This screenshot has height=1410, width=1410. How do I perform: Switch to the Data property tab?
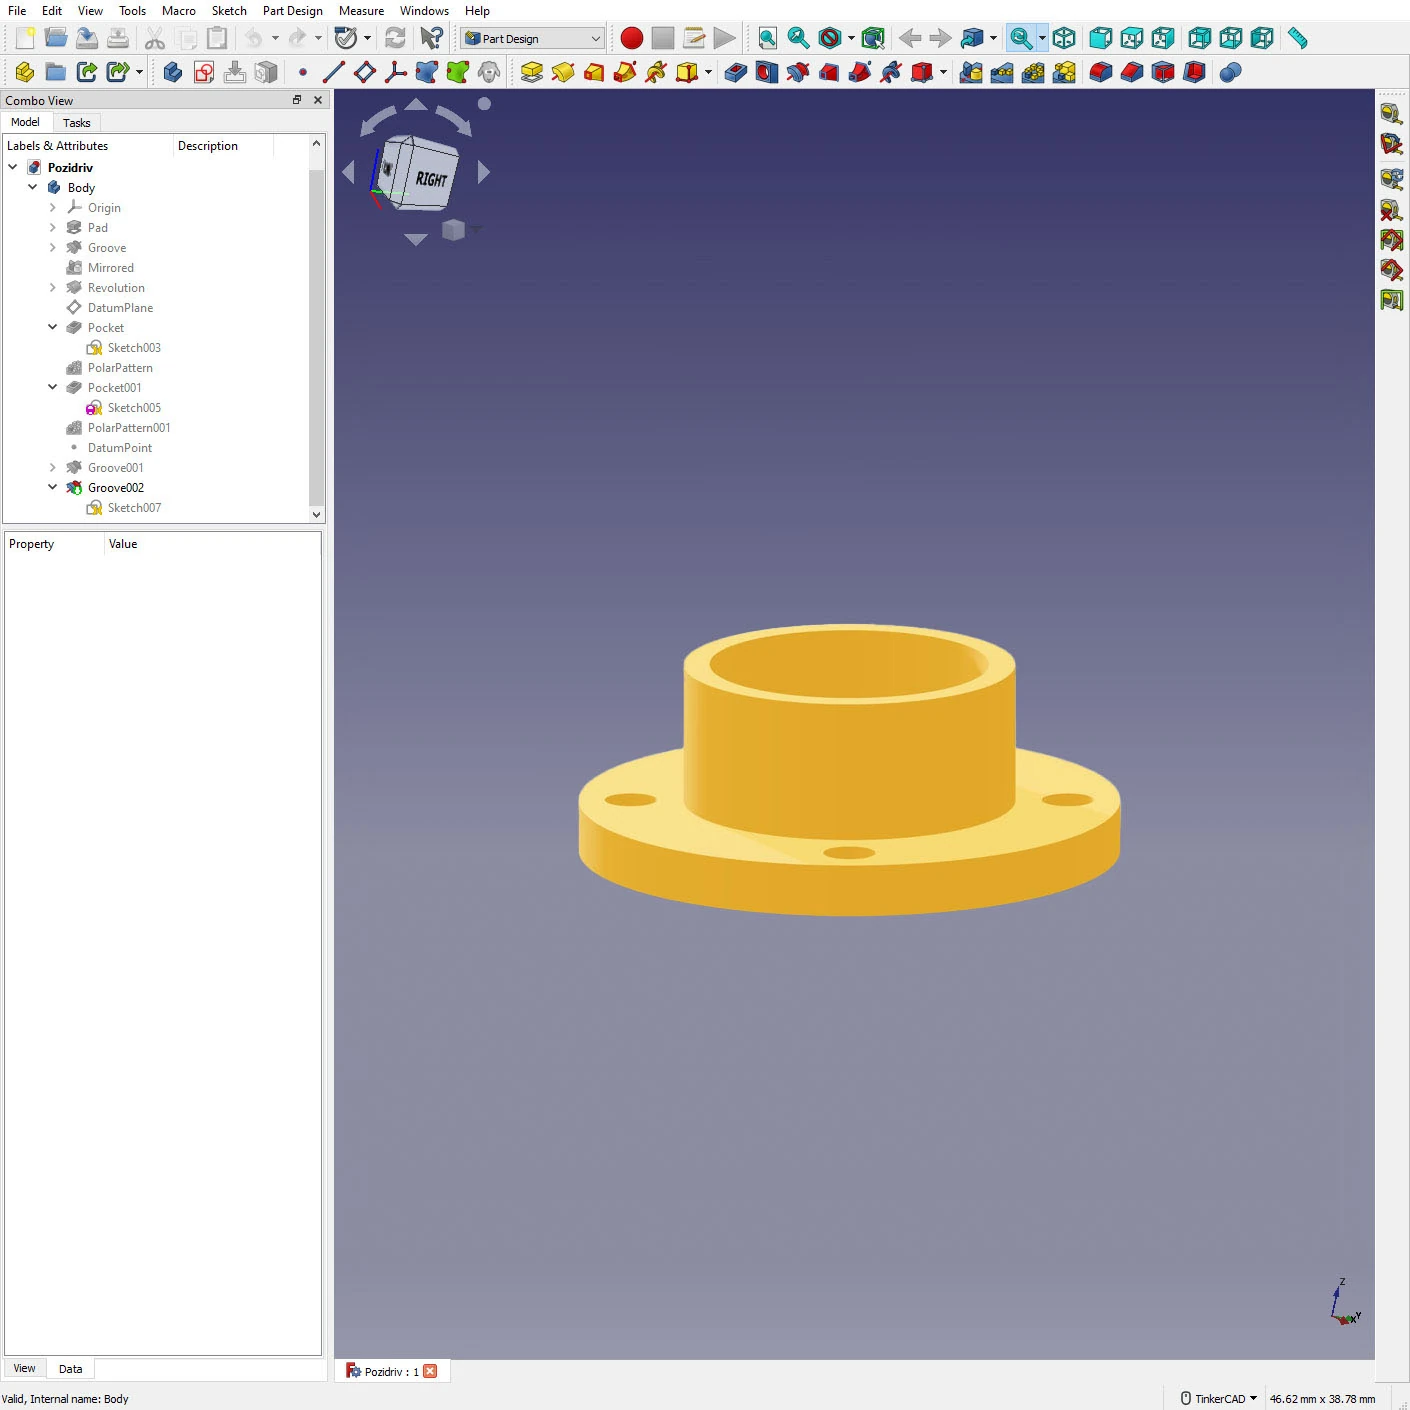[70, 1369]
